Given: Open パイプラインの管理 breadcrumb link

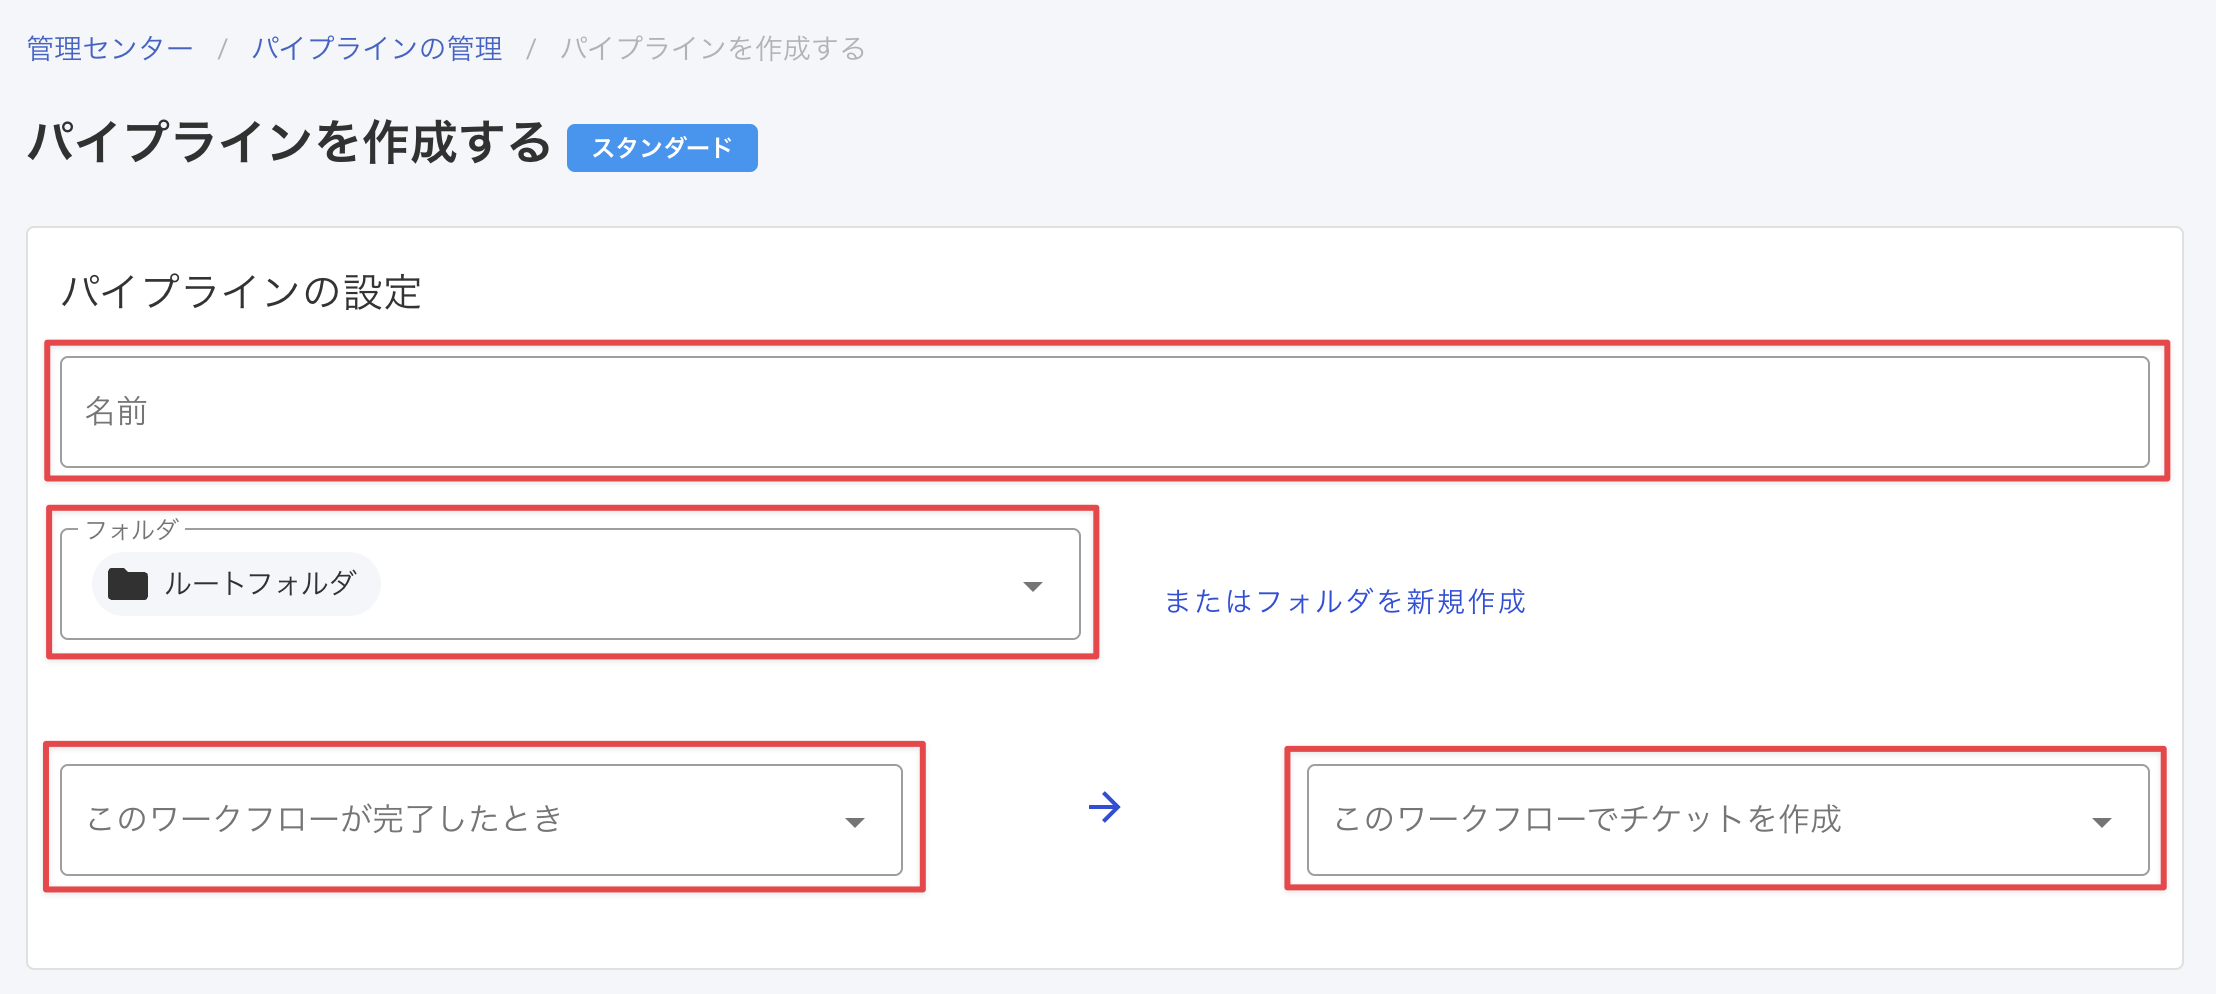Looking at the screenshot, I should point(377,48).
